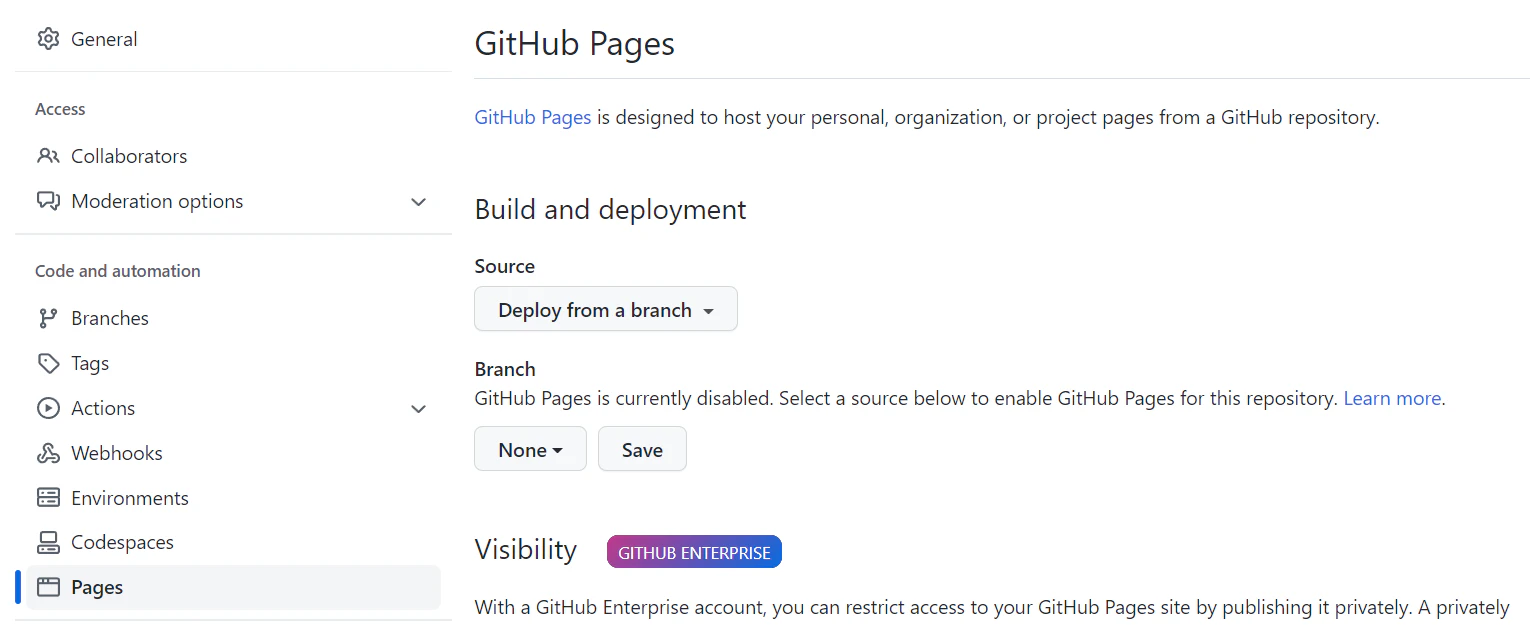1530x626 pixels.
Task: Click the Code and automation header
Action: click(x=118, y=271)
